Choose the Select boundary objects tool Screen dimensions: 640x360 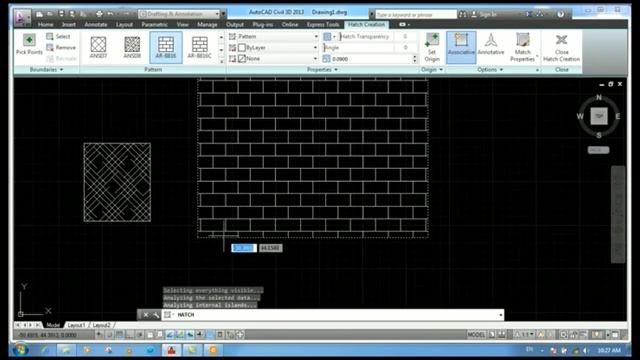[58, 36]
